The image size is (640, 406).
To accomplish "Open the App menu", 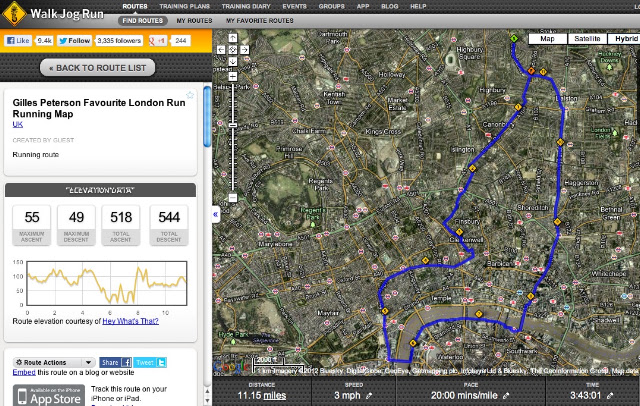I will coord(363,7).
